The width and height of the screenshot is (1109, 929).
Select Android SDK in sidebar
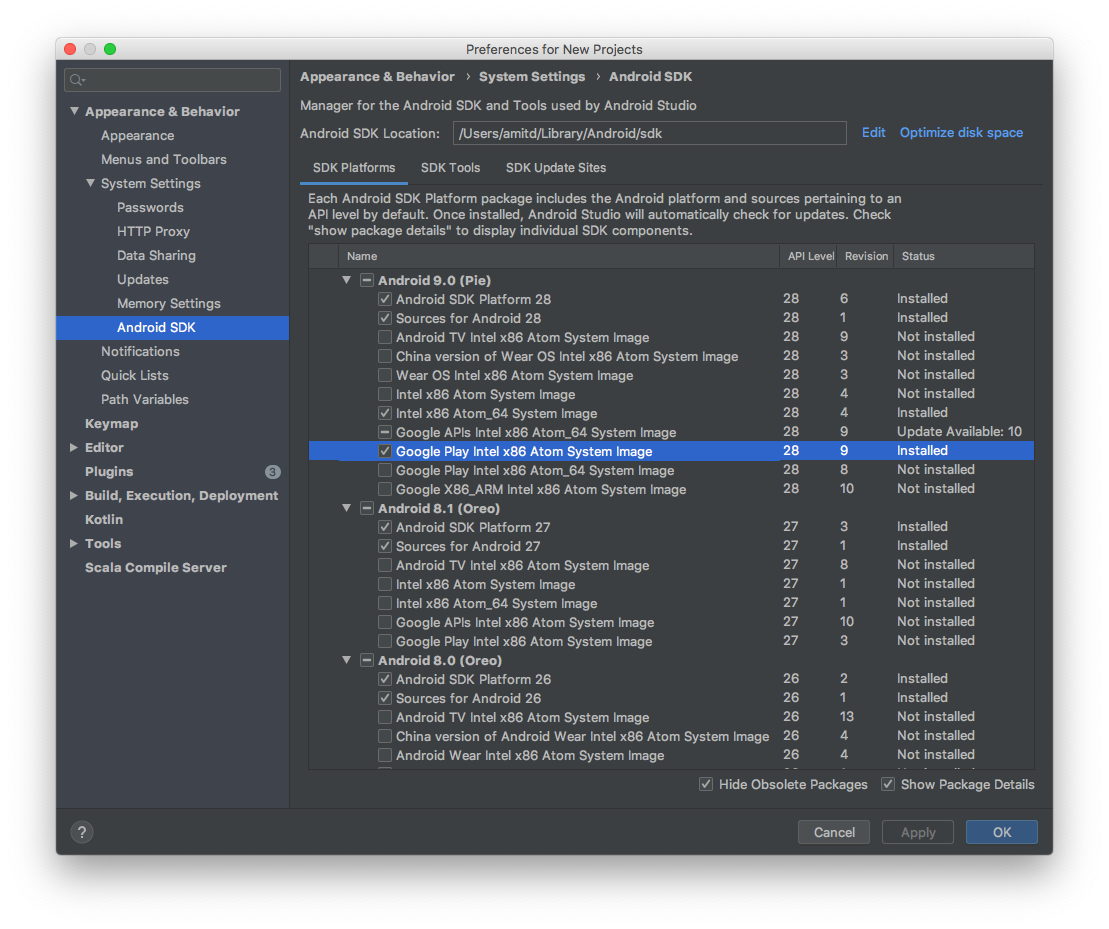[173, 327]
